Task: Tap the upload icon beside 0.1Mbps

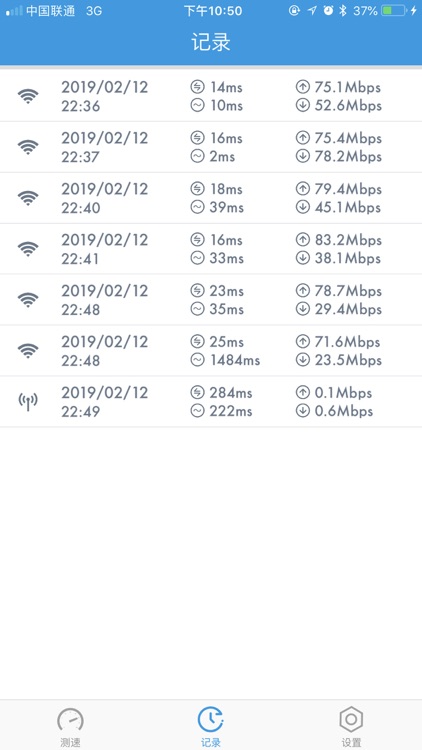Action: click(302, 393)
